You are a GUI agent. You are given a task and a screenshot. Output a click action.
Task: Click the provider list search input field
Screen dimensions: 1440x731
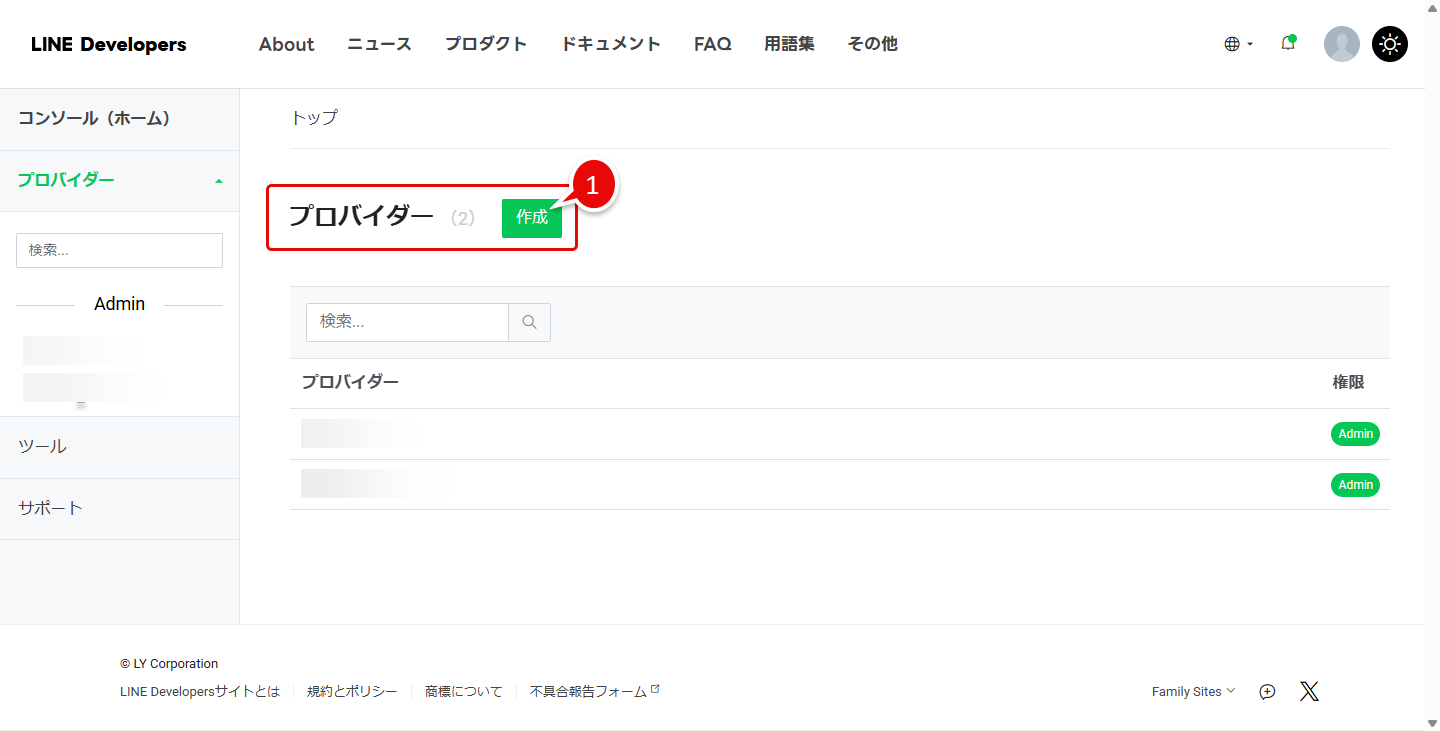pos(407,322)
